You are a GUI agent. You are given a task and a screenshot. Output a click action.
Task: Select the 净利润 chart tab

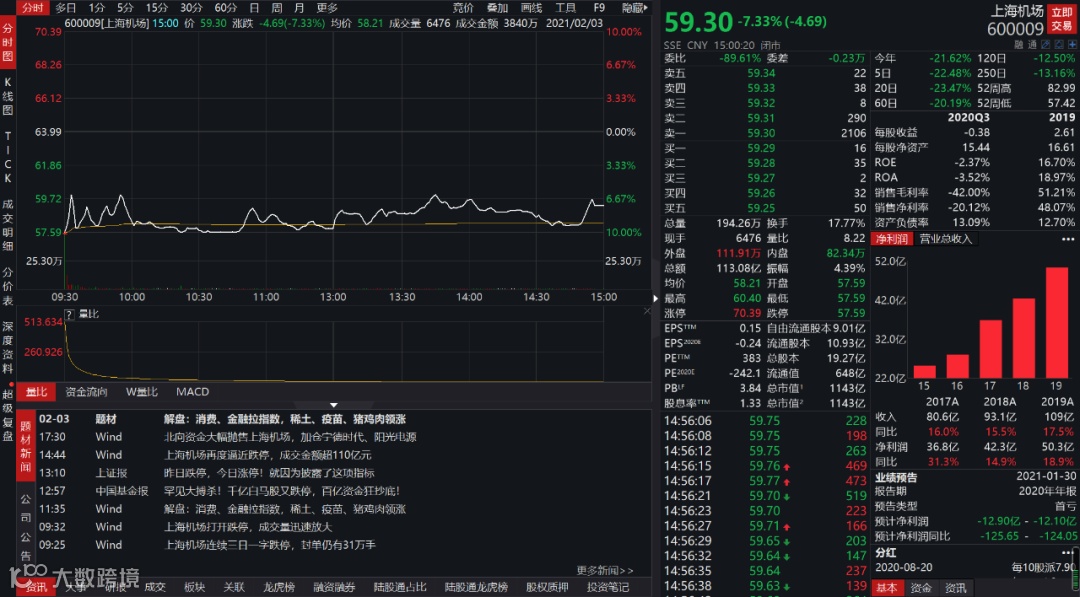pos(891,239)
